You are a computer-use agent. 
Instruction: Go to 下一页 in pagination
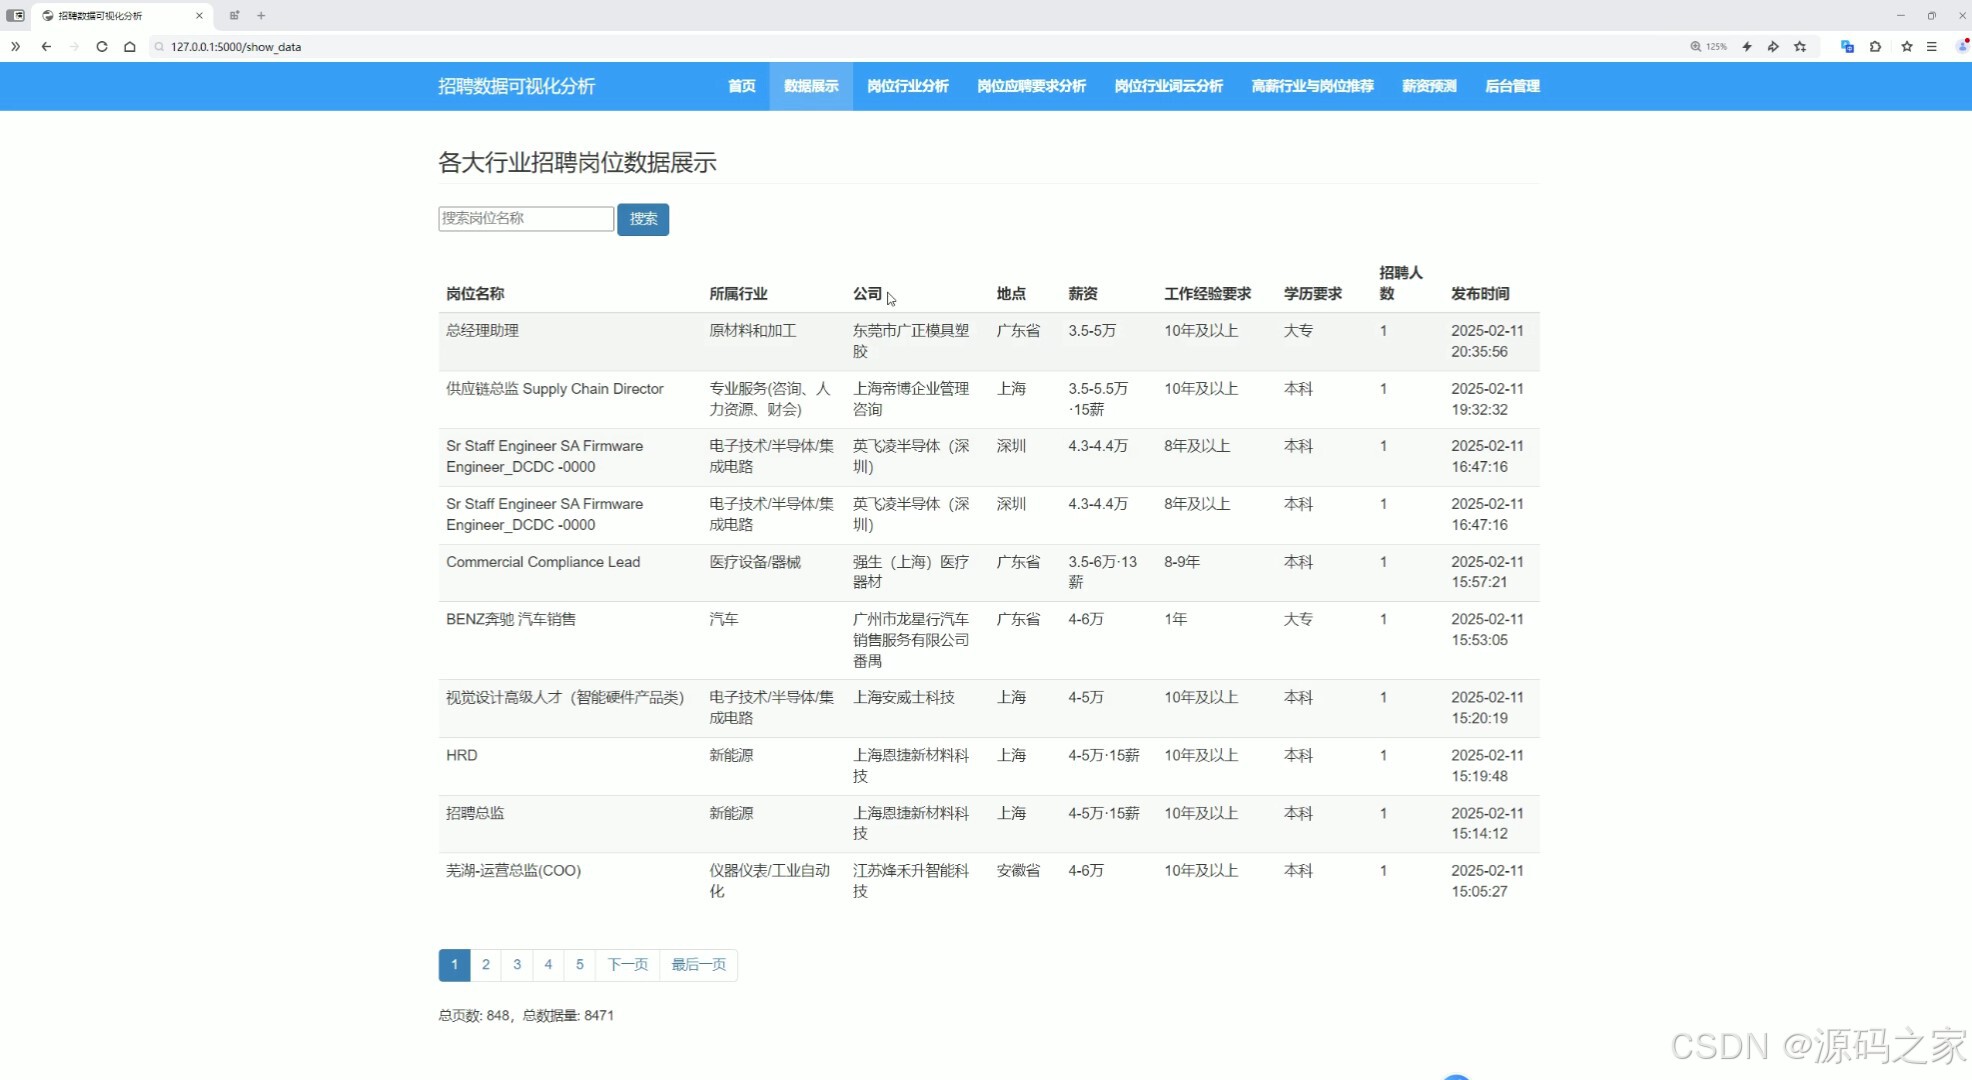(x=627, y=964)
